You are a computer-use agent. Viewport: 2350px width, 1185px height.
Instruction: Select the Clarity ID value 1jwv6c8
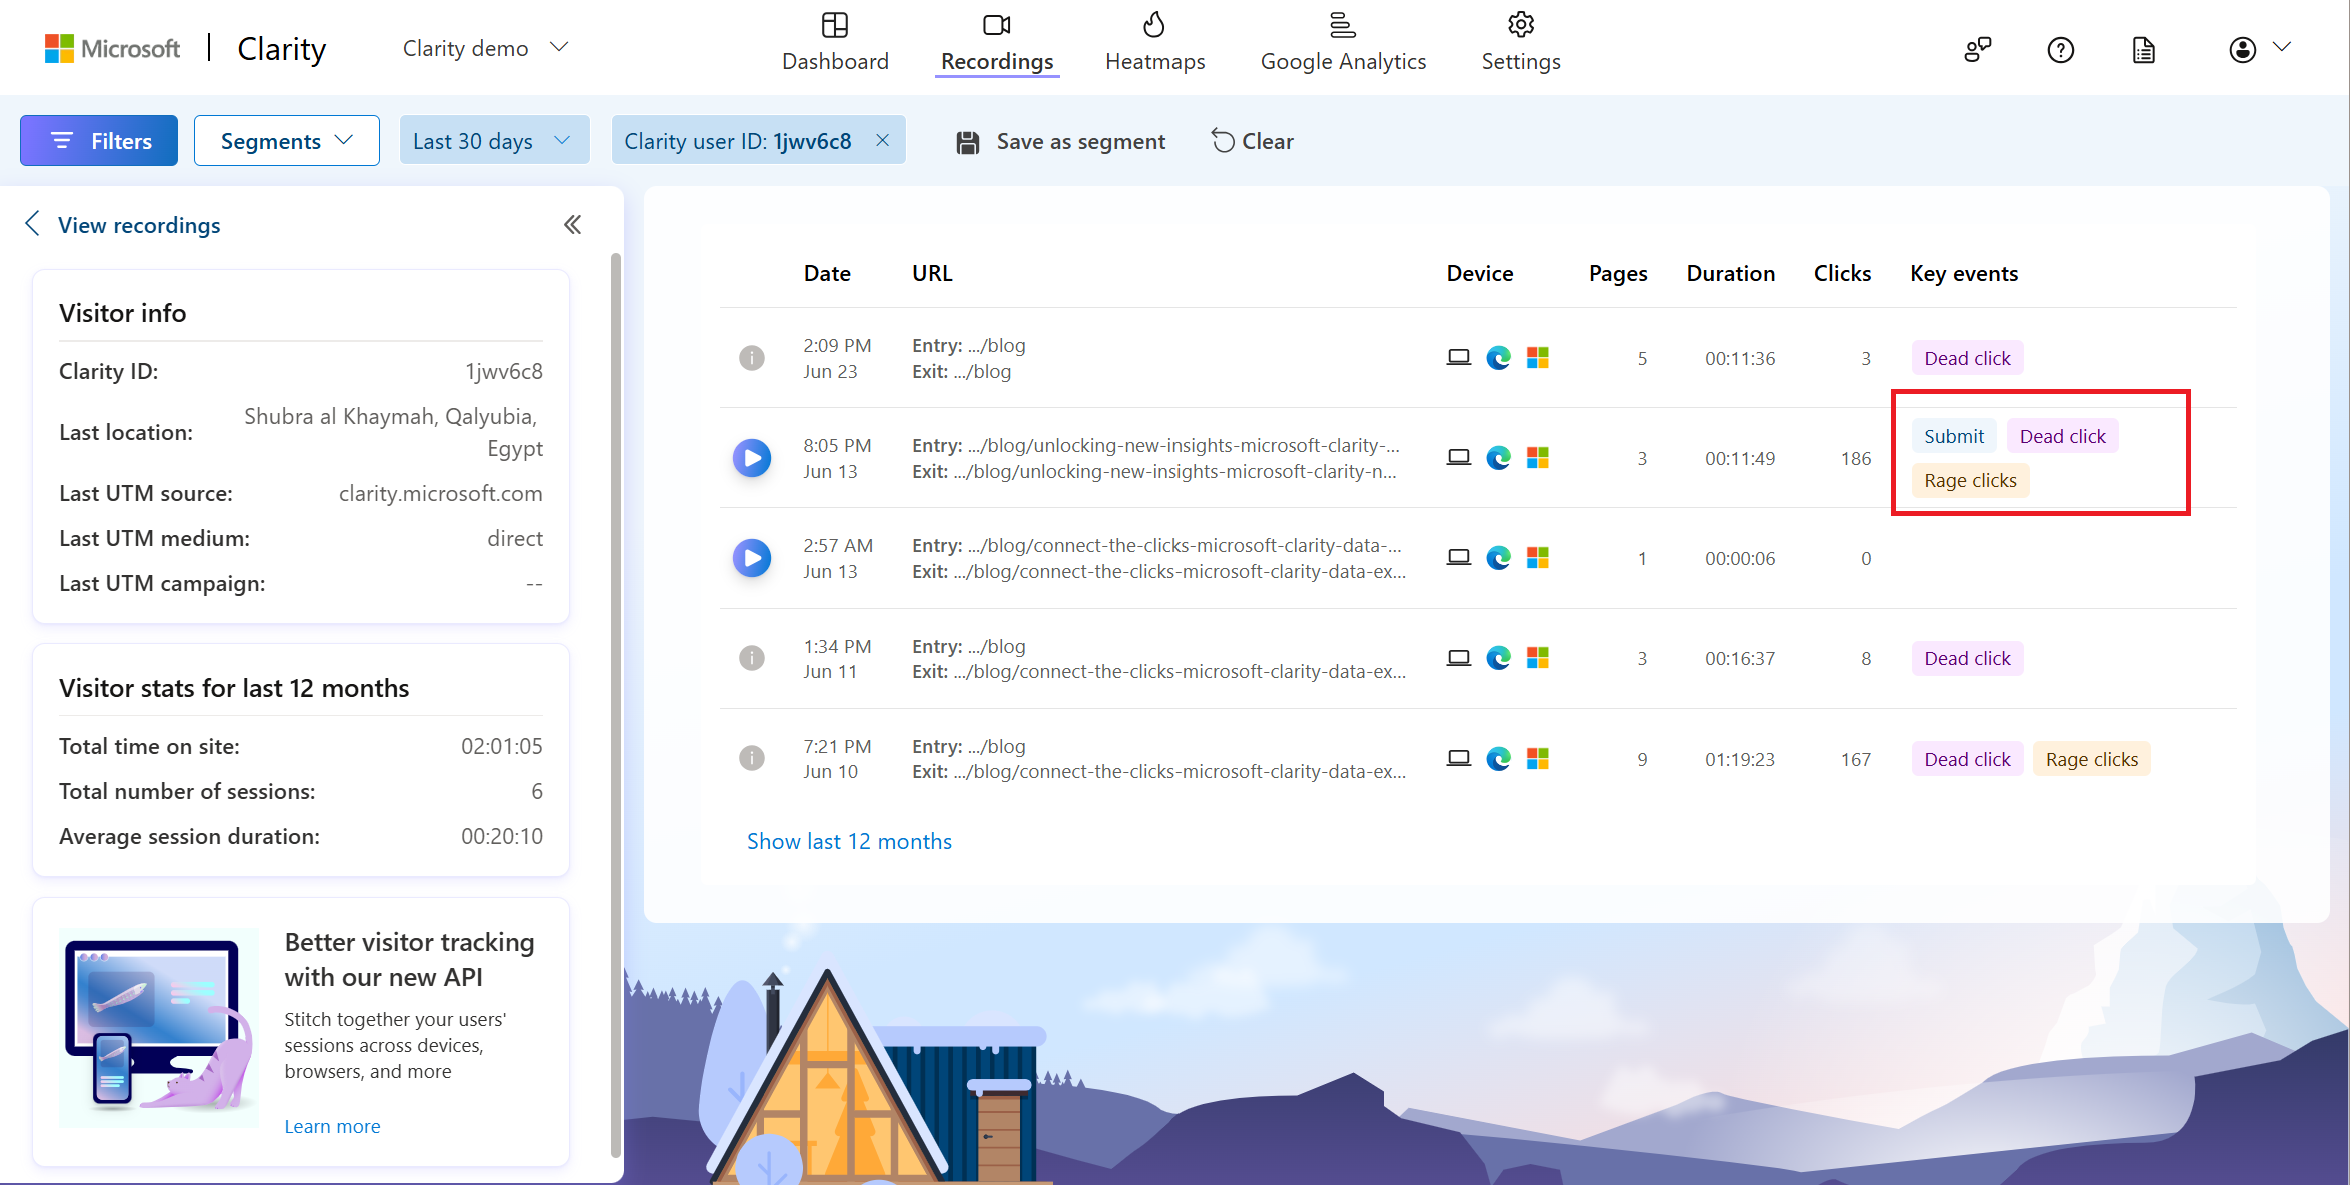[504, 371]
